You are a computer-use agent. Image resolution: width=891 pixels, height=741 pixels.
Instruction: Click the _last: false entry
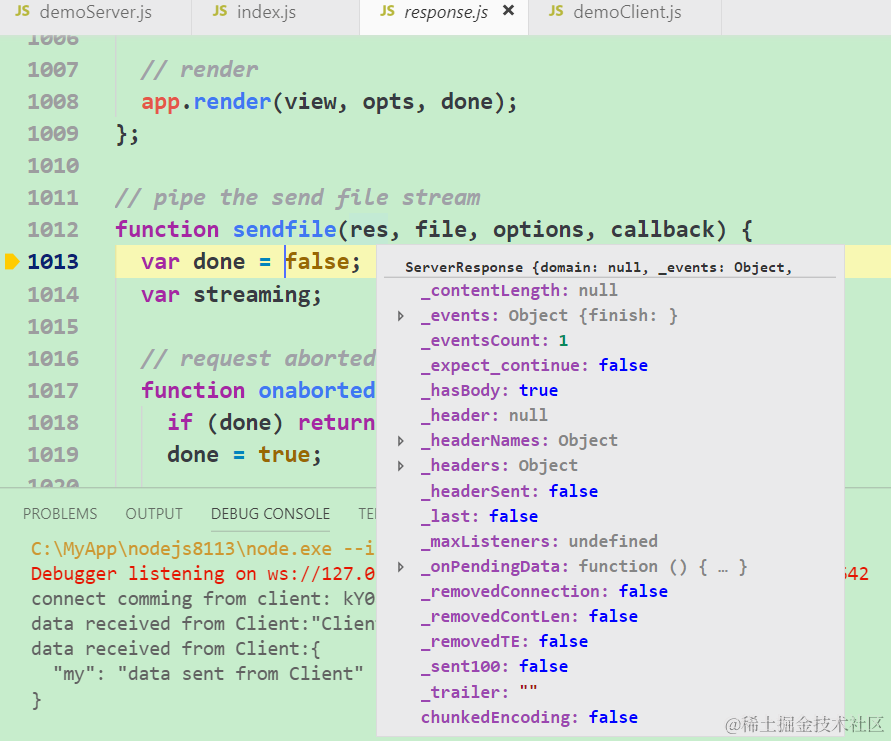pos(479,516)
